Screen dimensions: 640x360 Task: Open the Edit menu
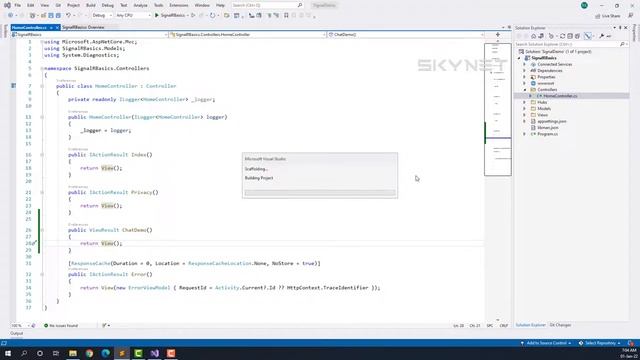pos(31,5)
